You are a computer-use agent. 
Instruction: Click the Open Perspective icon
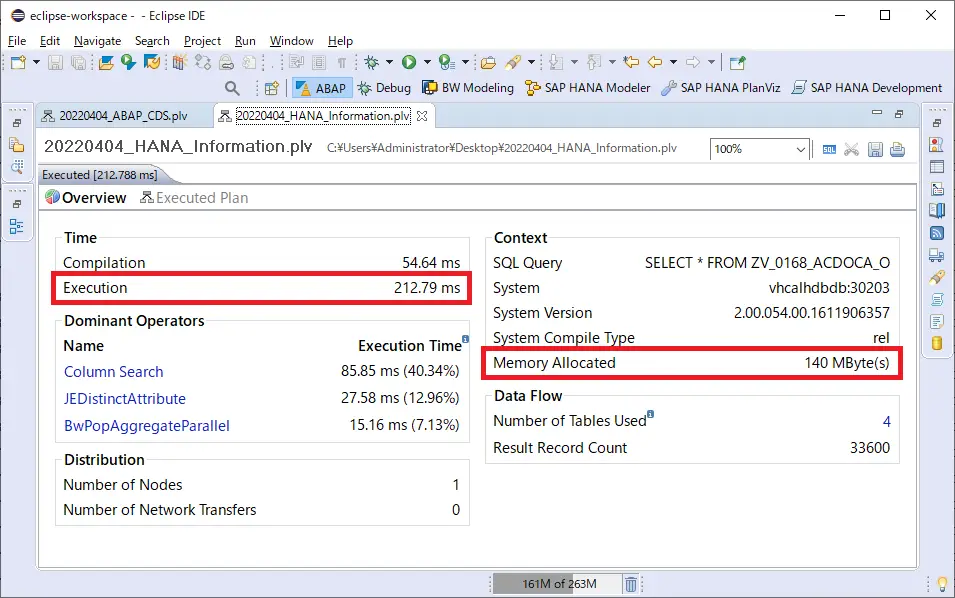272,88
